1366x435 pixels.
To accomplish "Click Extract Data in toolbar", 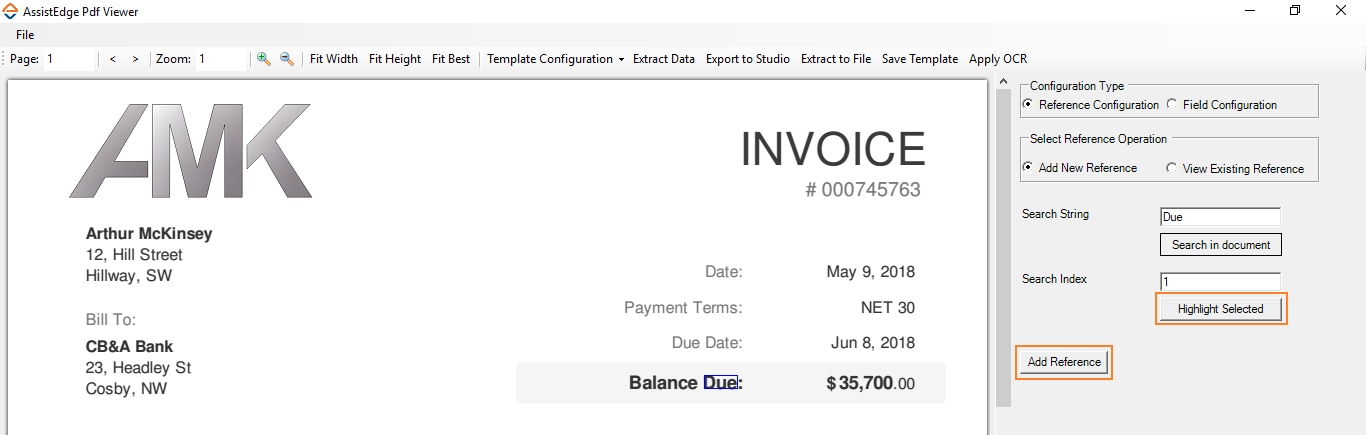I will pos(664,59).
